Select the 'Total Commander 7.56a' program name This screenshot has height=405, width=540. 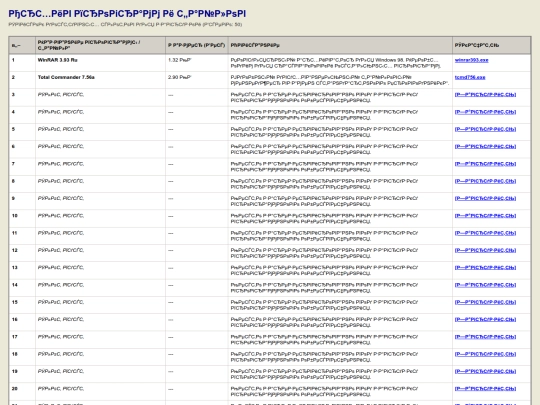point(66,77)
